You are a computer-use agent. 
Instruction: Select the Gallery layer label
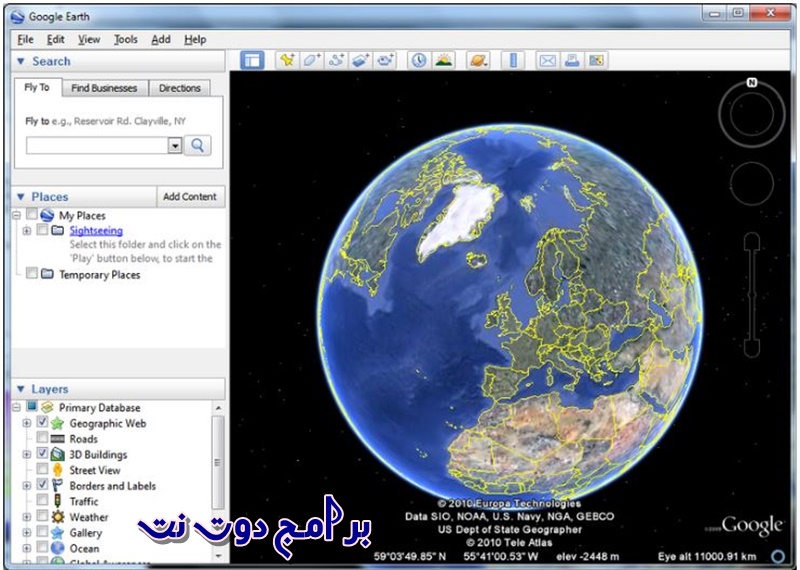tap(86, 533)
